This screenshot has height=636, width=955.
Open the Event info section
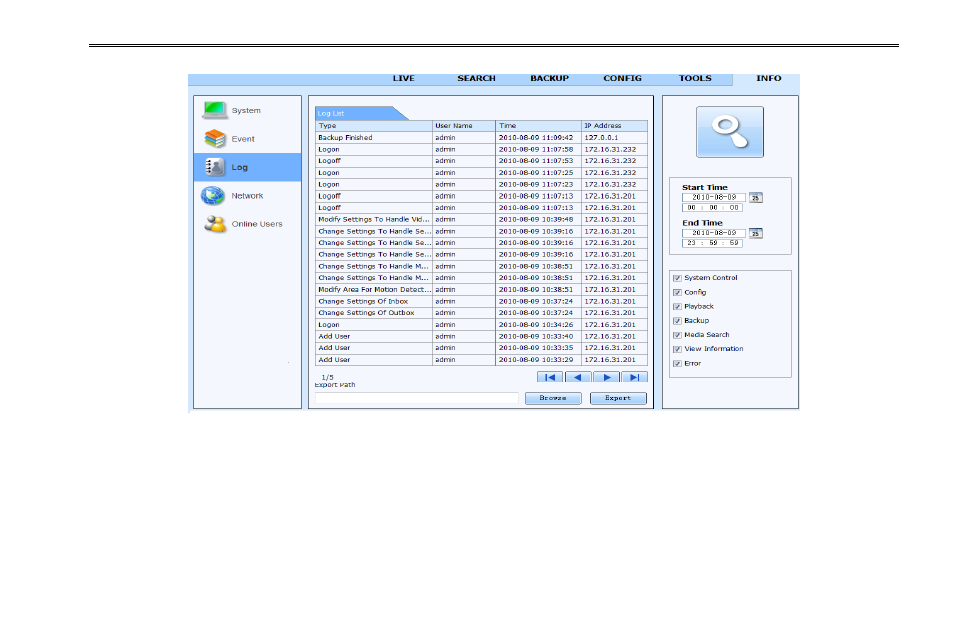[247, 139]
